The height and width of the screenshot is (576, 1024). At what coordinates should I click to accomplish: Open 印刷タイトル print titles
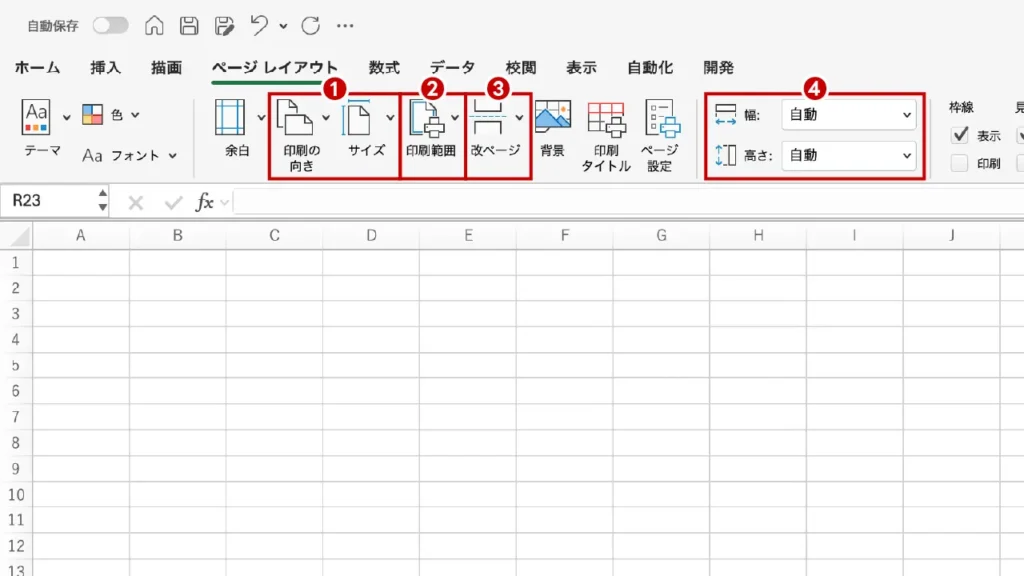tap(606, 118)
